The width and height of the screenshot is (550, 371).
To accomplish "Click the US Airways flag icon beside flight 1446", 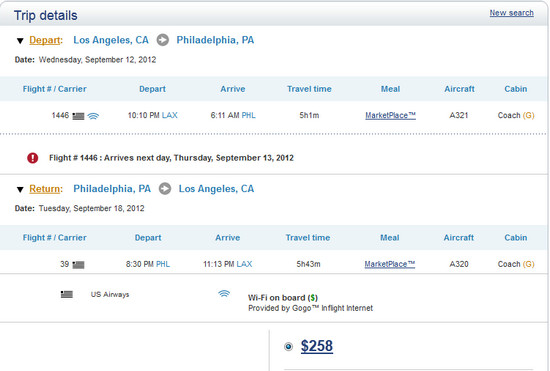I will coord(78,116).
